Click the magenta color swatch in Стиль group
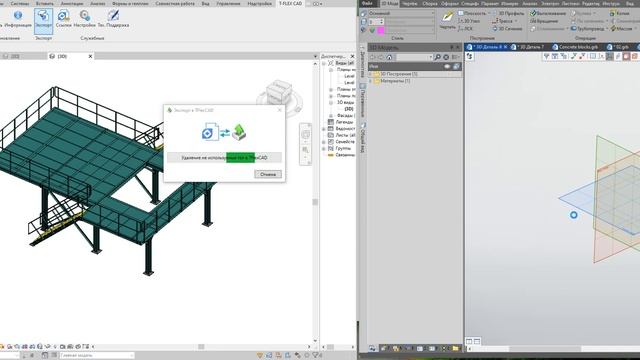This screenshot has height=360, width=640. pos(381,30)
